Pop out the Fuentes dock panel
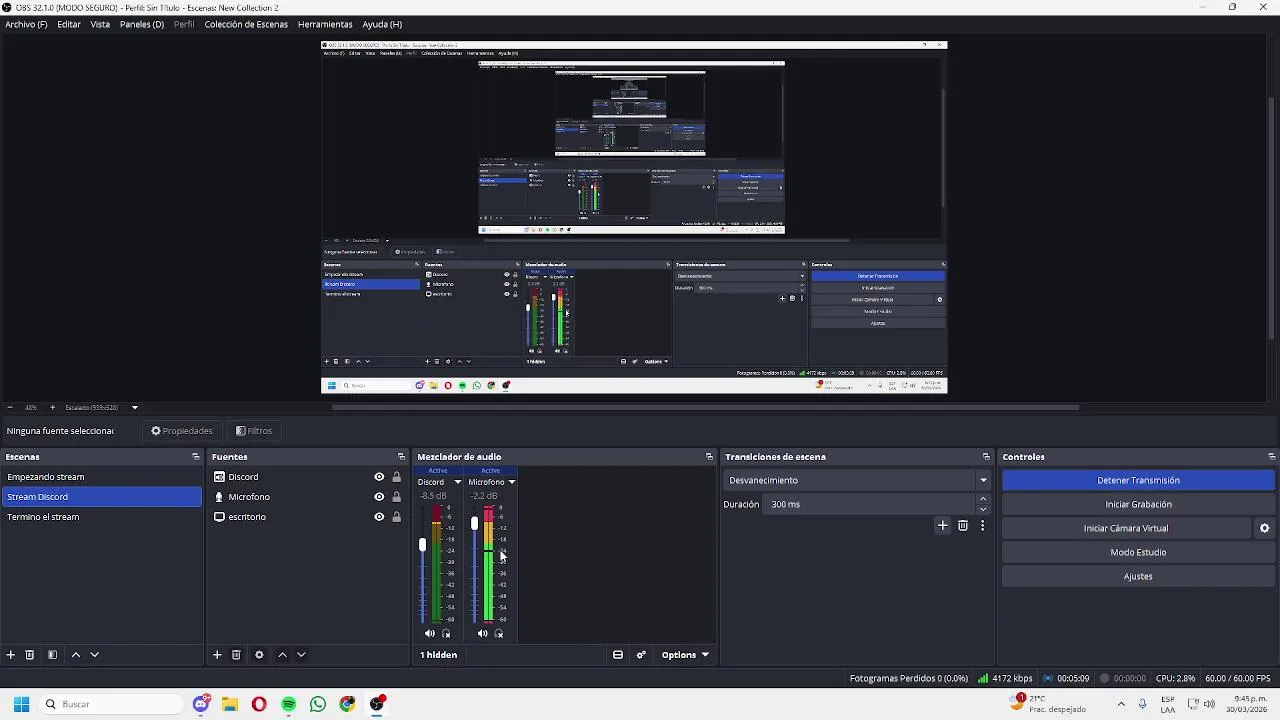The width and height of the screenshot is (1280, 720). click(401, 457)
